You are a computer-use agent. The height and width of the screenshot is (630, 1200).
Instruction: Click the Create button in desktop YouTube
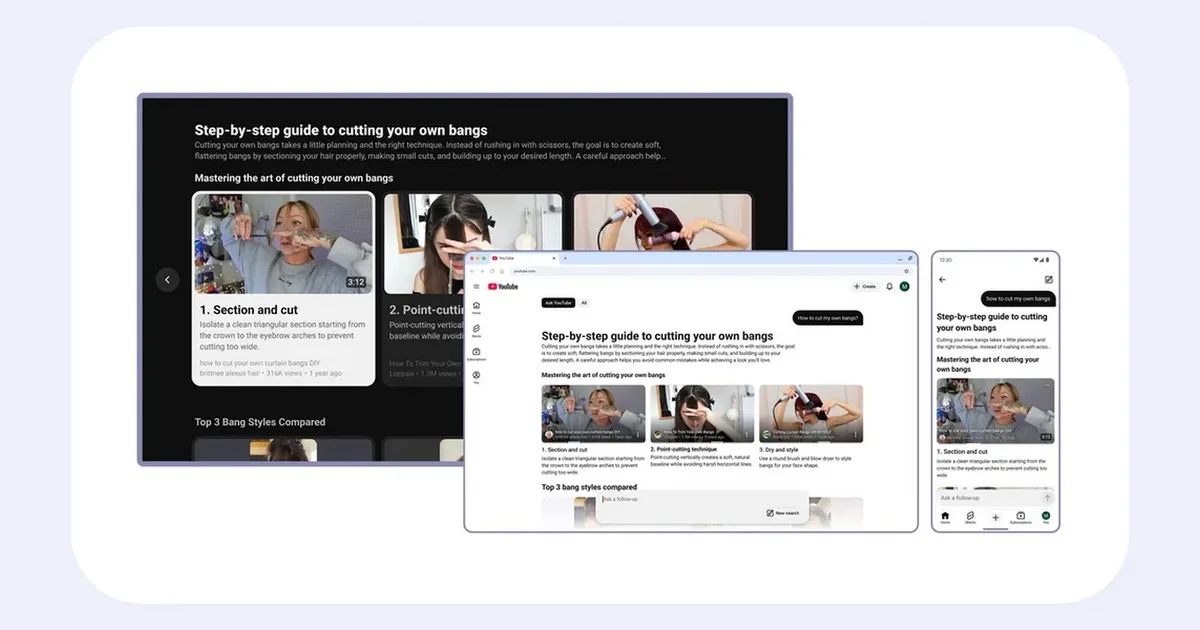(865, 286)
